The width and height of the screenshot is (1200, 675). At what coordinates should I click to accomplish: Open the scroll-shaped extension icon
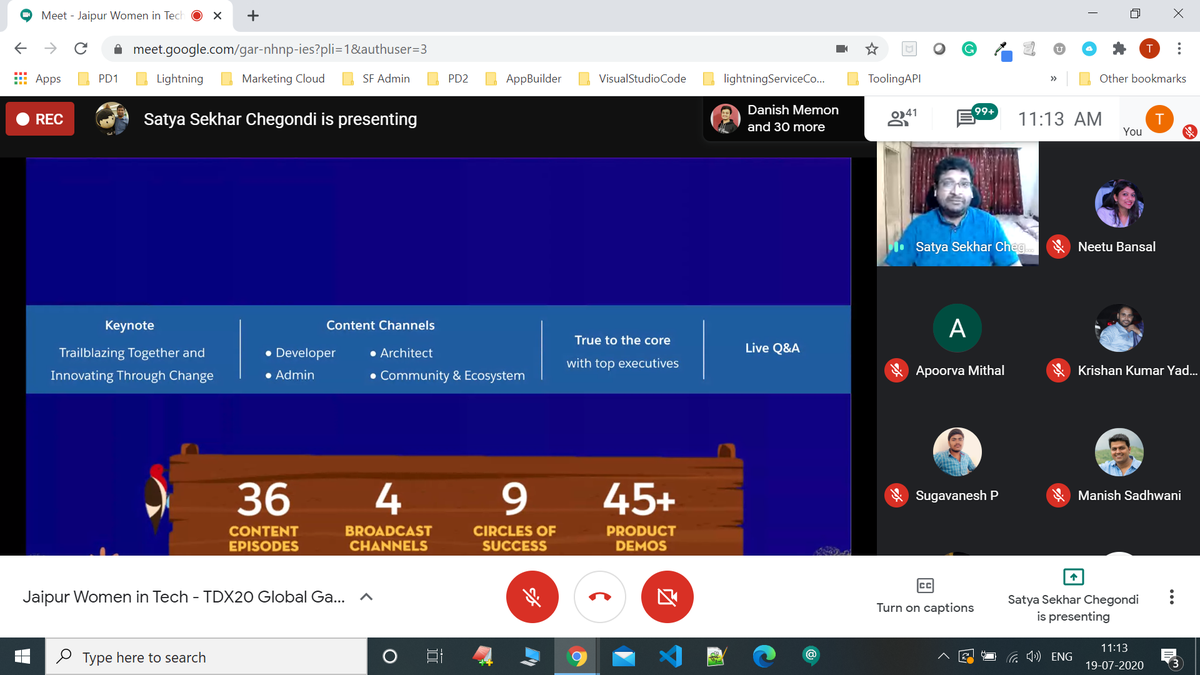1029,48
